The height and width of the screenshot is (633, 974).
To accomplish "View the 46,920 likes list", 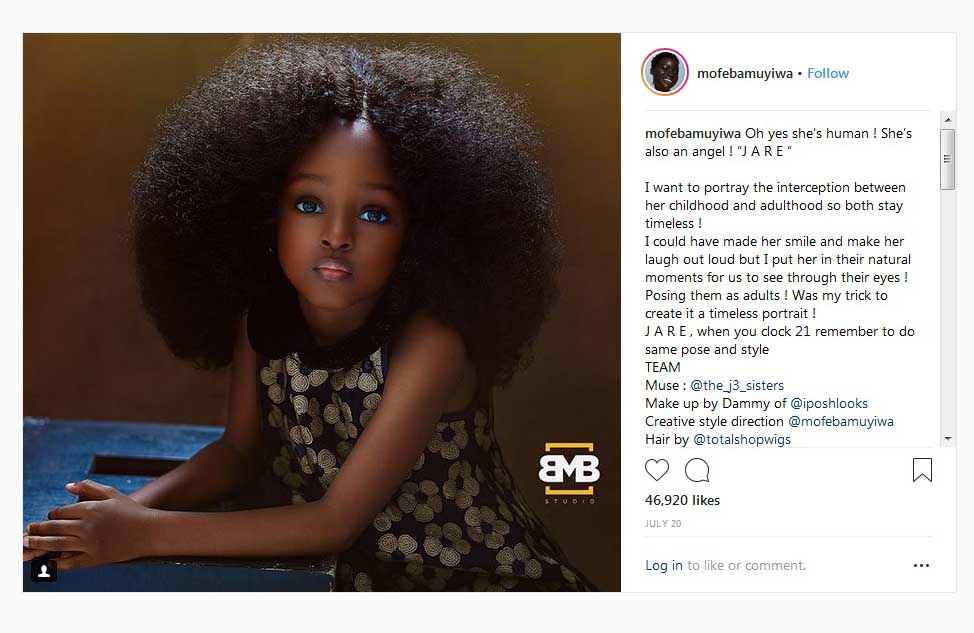I will (x=682, y=500).
